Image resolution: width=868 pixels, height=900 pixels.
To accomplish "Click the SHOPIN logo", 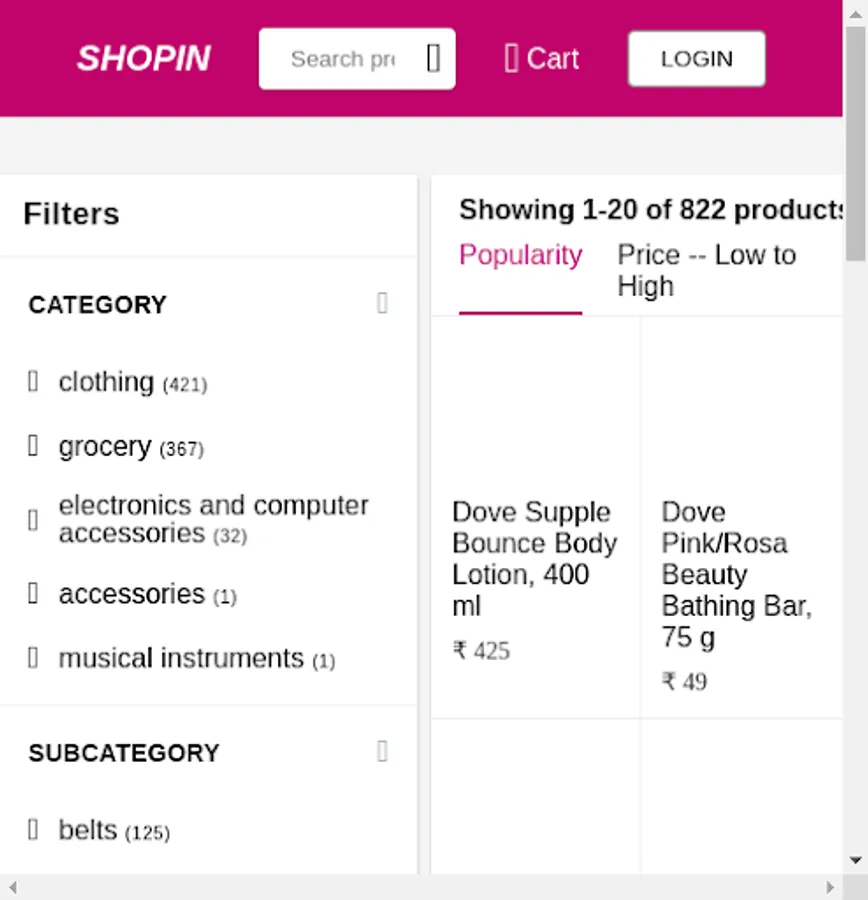I will click(x=144, y=59).
